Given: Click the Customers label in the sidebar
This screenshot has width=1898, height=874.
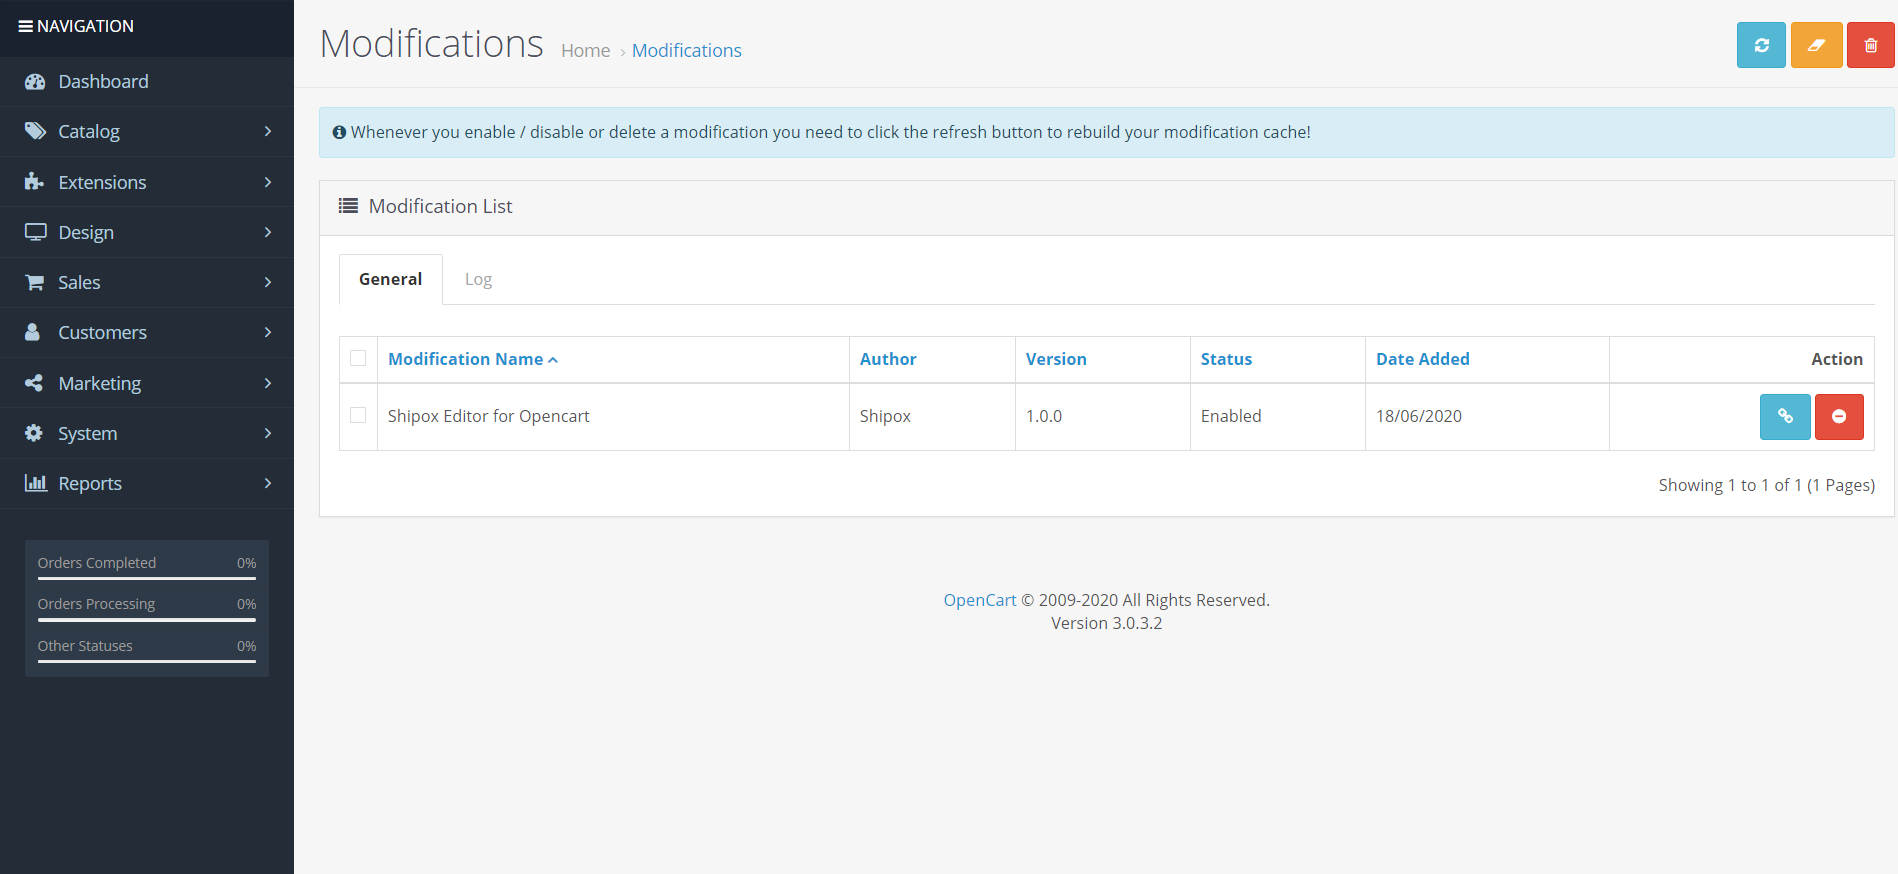Looking at the screenshot, I should pos(103,332).
